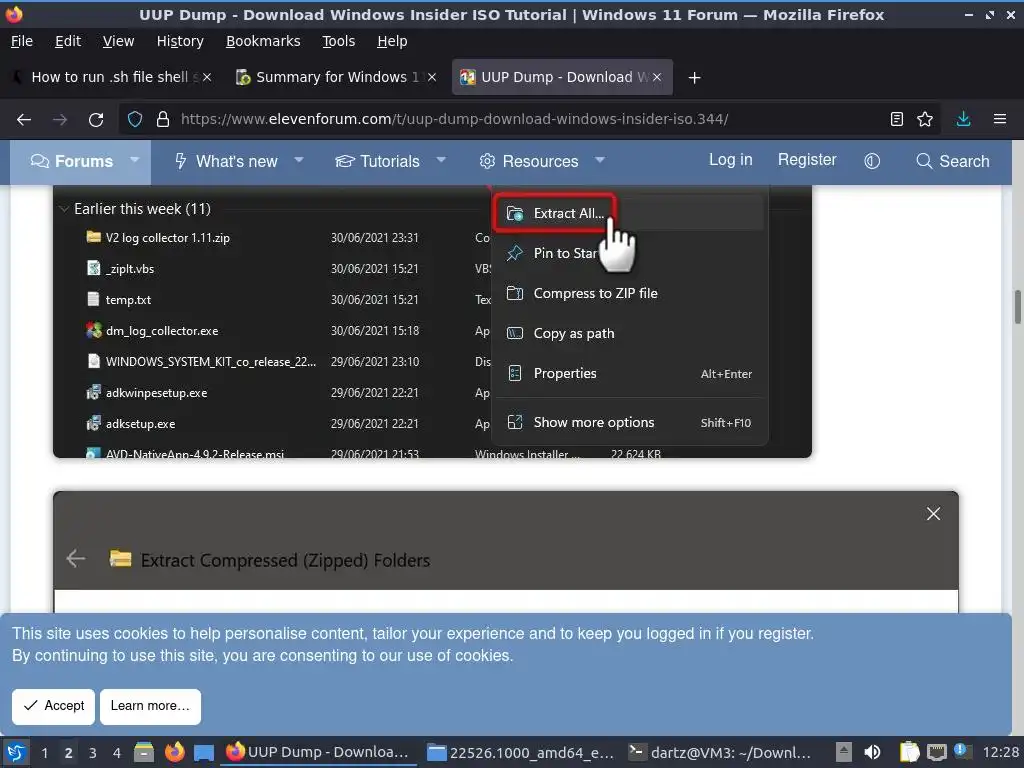
Task: Switch to 'How to run .sh file shell' tab
Action: [x=111, y=77]
